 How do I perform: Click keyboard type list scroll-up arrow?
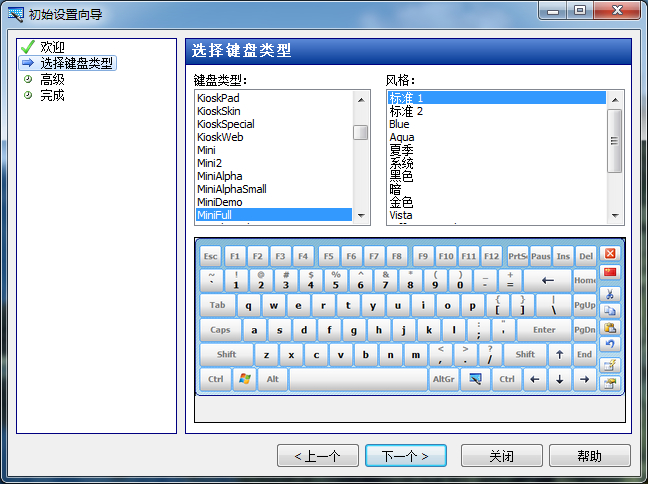pyautogui.click(x=361, y=100)
